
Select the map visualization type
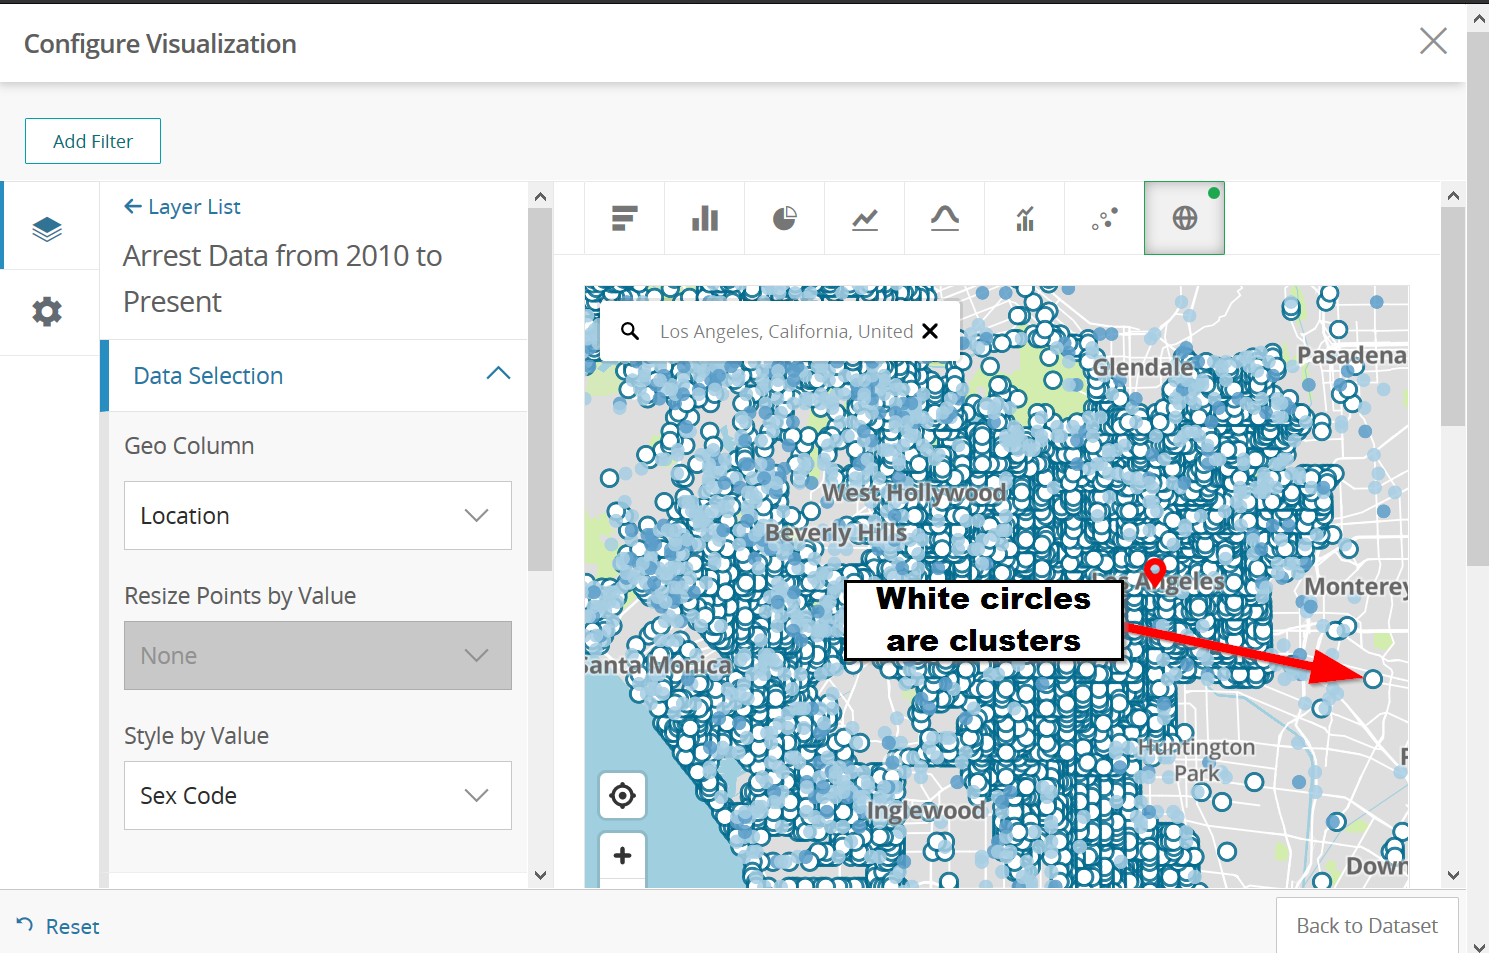click(x=1185, y=218)
